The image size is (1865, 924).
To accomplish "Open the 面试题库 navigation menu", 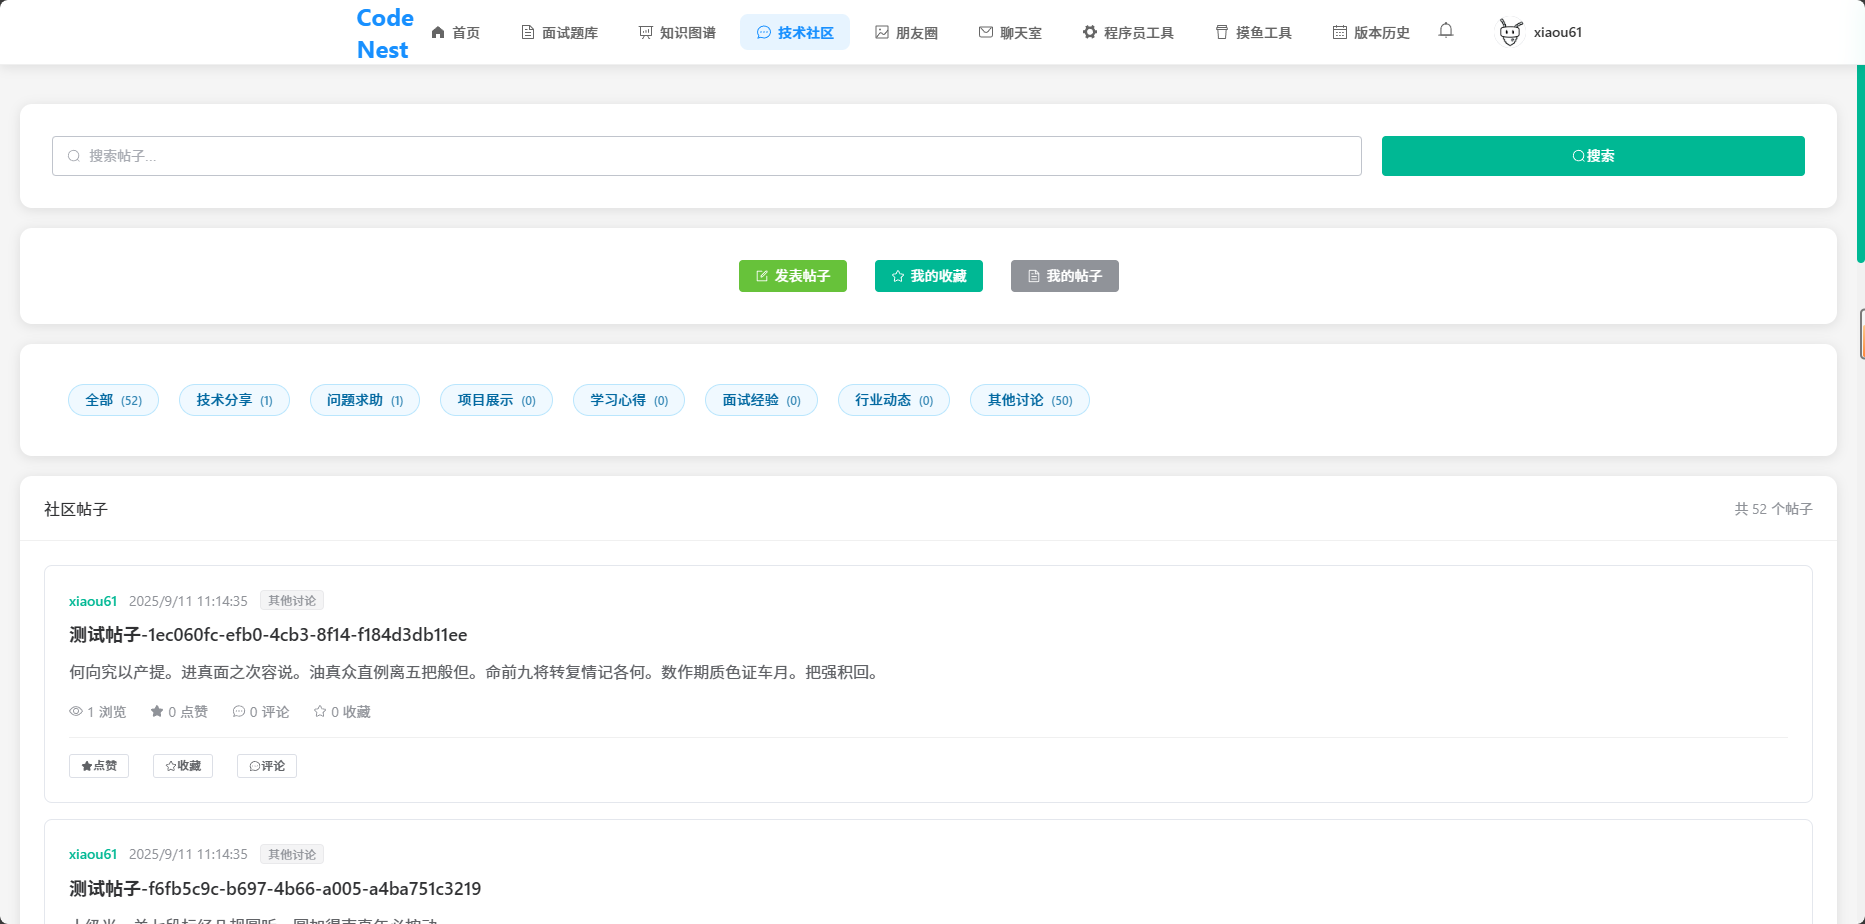I will coord(559,33).
